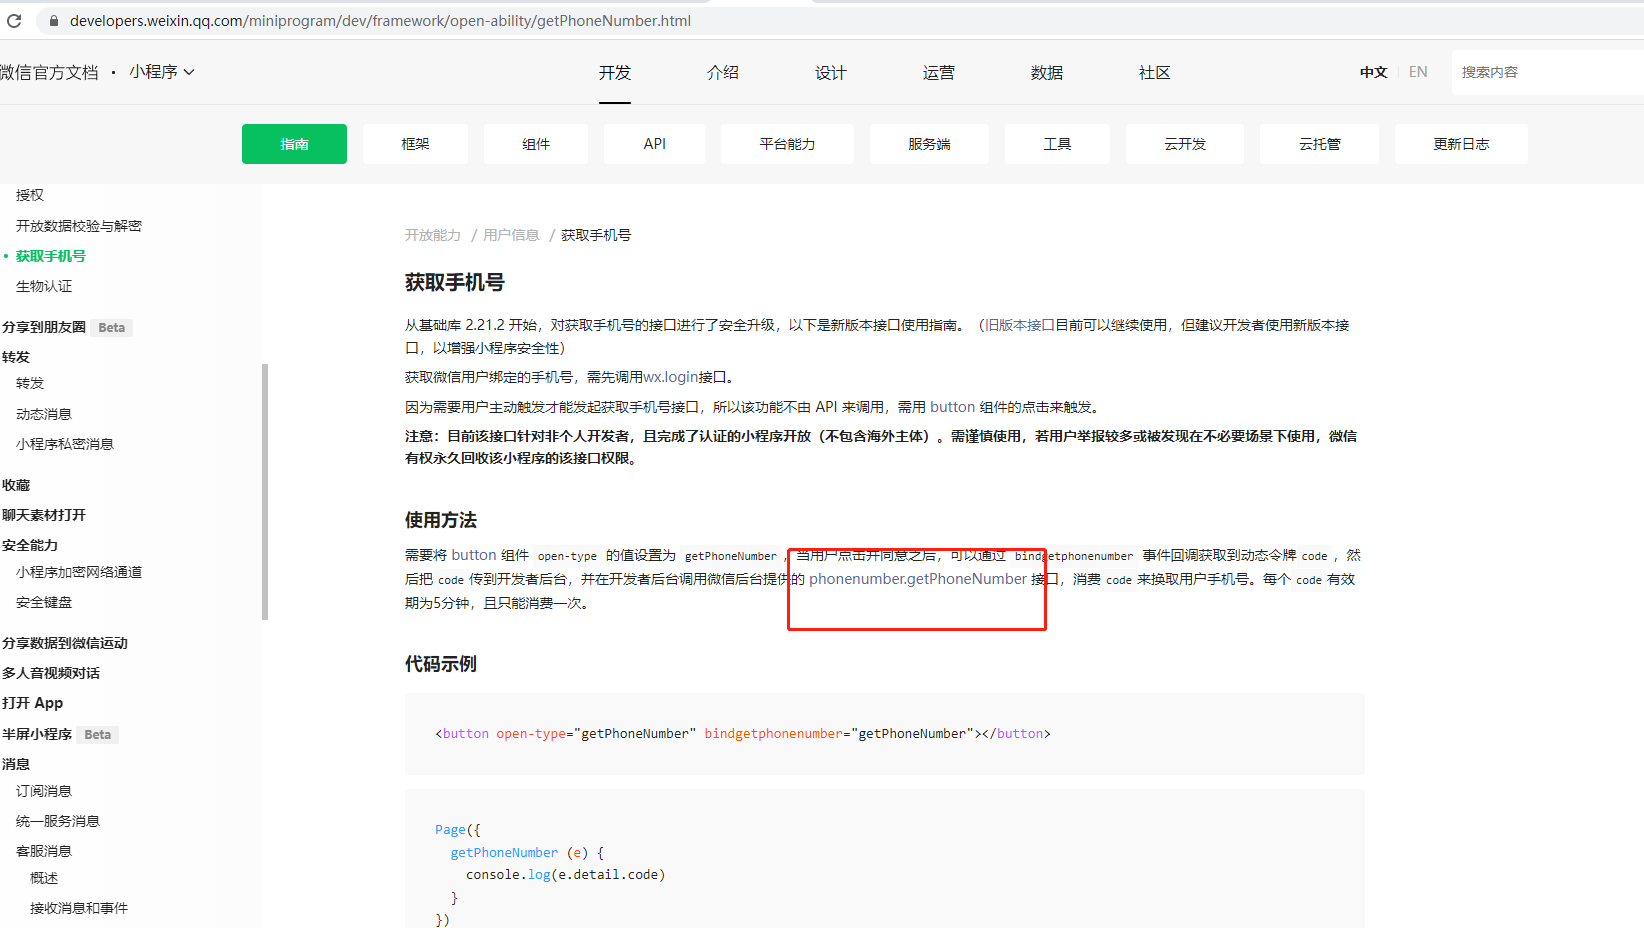Image resolution: width=1644 pixels, height=928 pixels.
Task: Open 安全能力 sidebar heading
Action: 30,545
